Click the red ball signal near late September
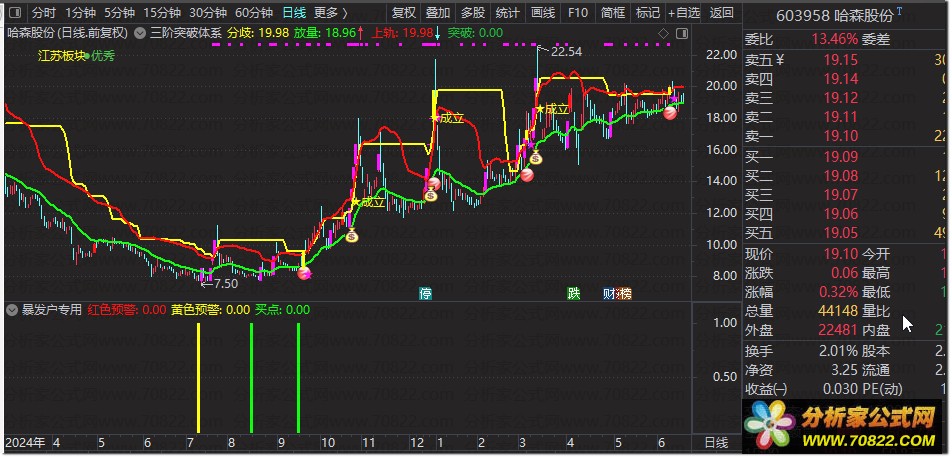The width and height of the screenshot is (952, 457). pyautogui.click(x=304, y=273)
